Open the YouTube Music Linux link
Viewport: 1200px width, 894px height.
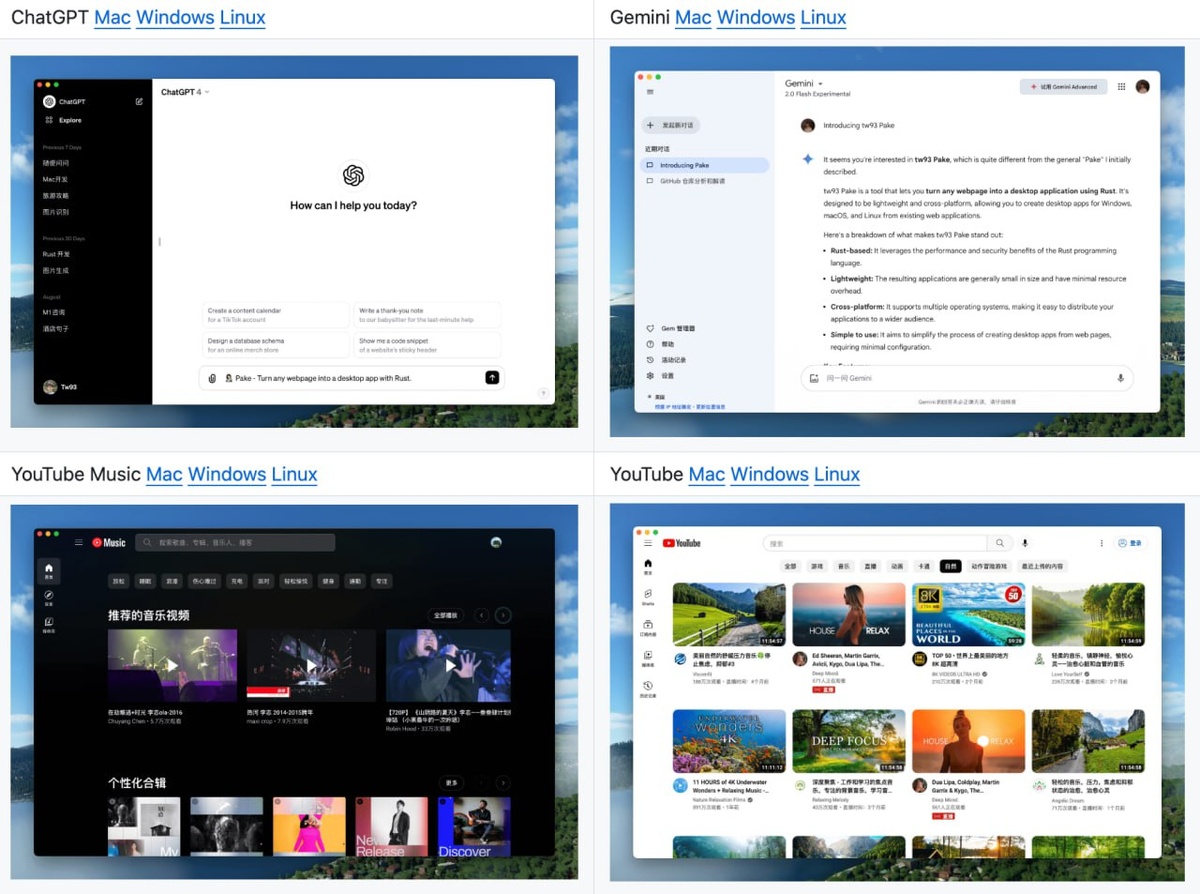coord(295,474)
